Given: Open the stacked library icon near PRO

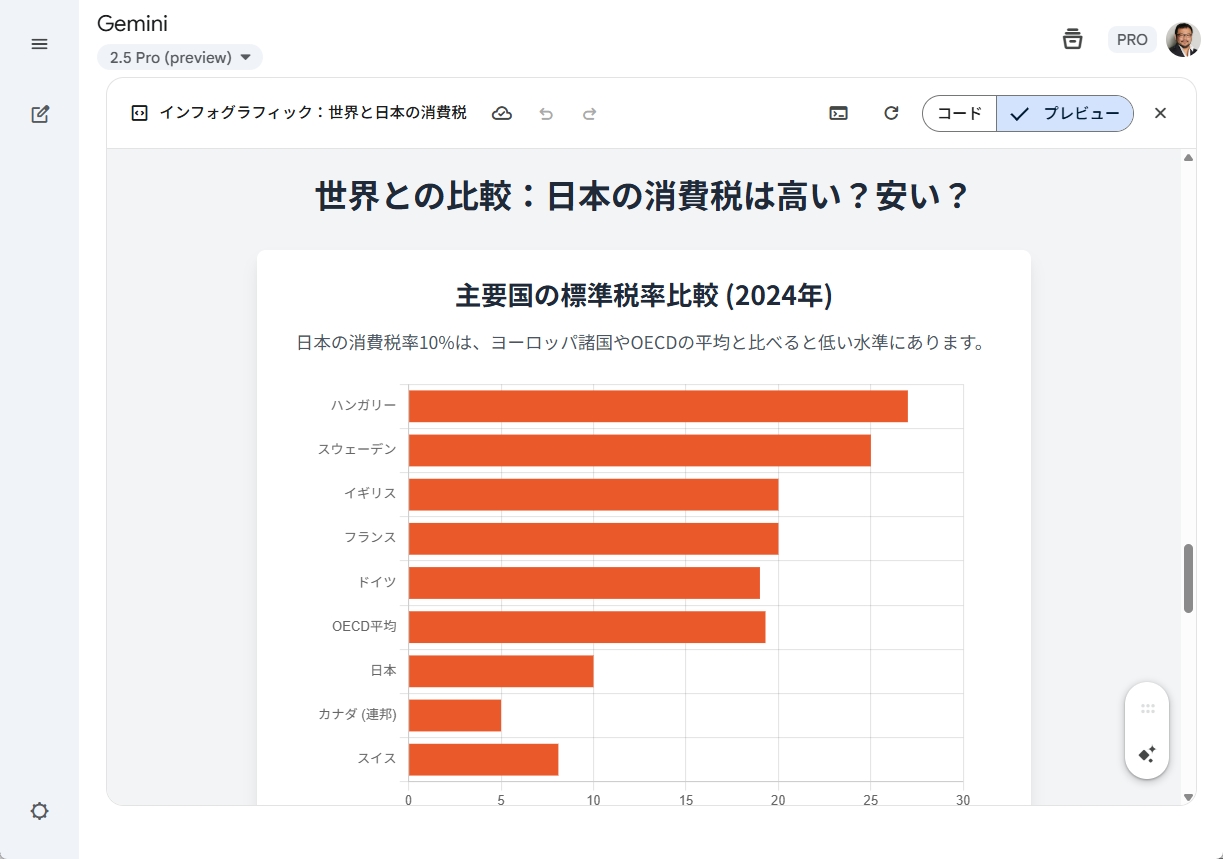Looking at the screenshot, I should 1072,39.
